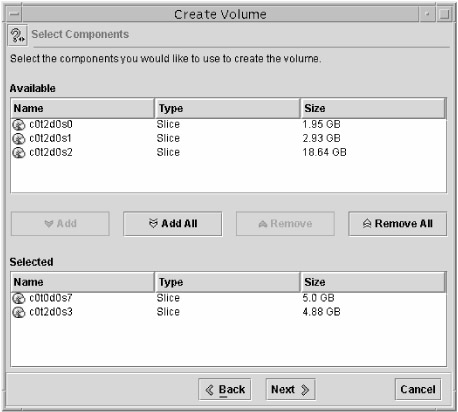Open the window menu in title bar

click(14, 14)
